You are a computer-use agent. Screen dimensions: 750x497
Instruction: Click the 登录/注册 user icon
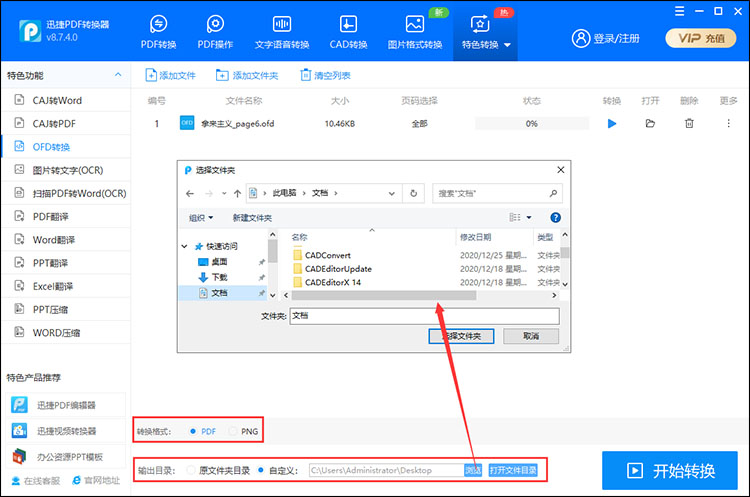point(581,38)
